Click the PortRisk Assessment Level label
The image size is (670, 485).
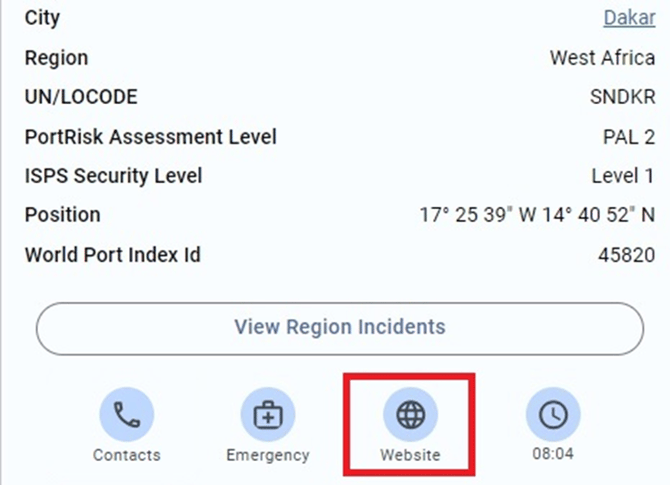[150, 137]
